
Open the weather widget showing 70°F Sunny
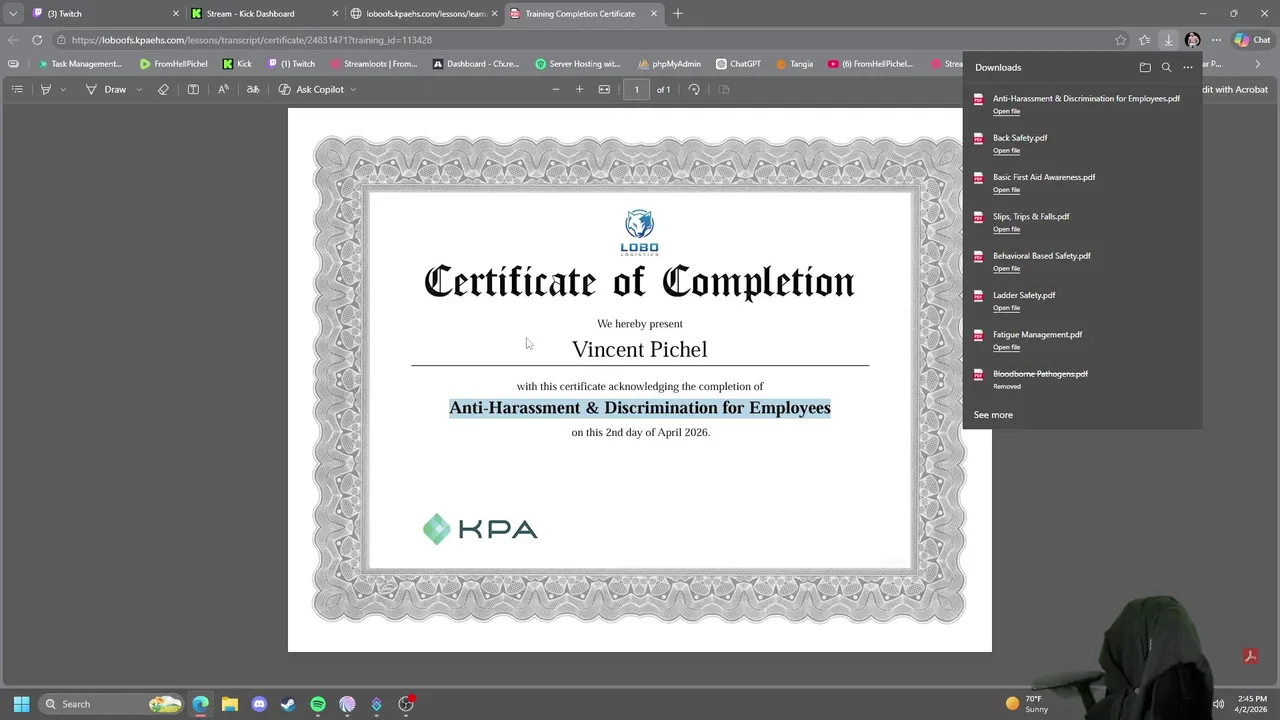(1028, 704)
